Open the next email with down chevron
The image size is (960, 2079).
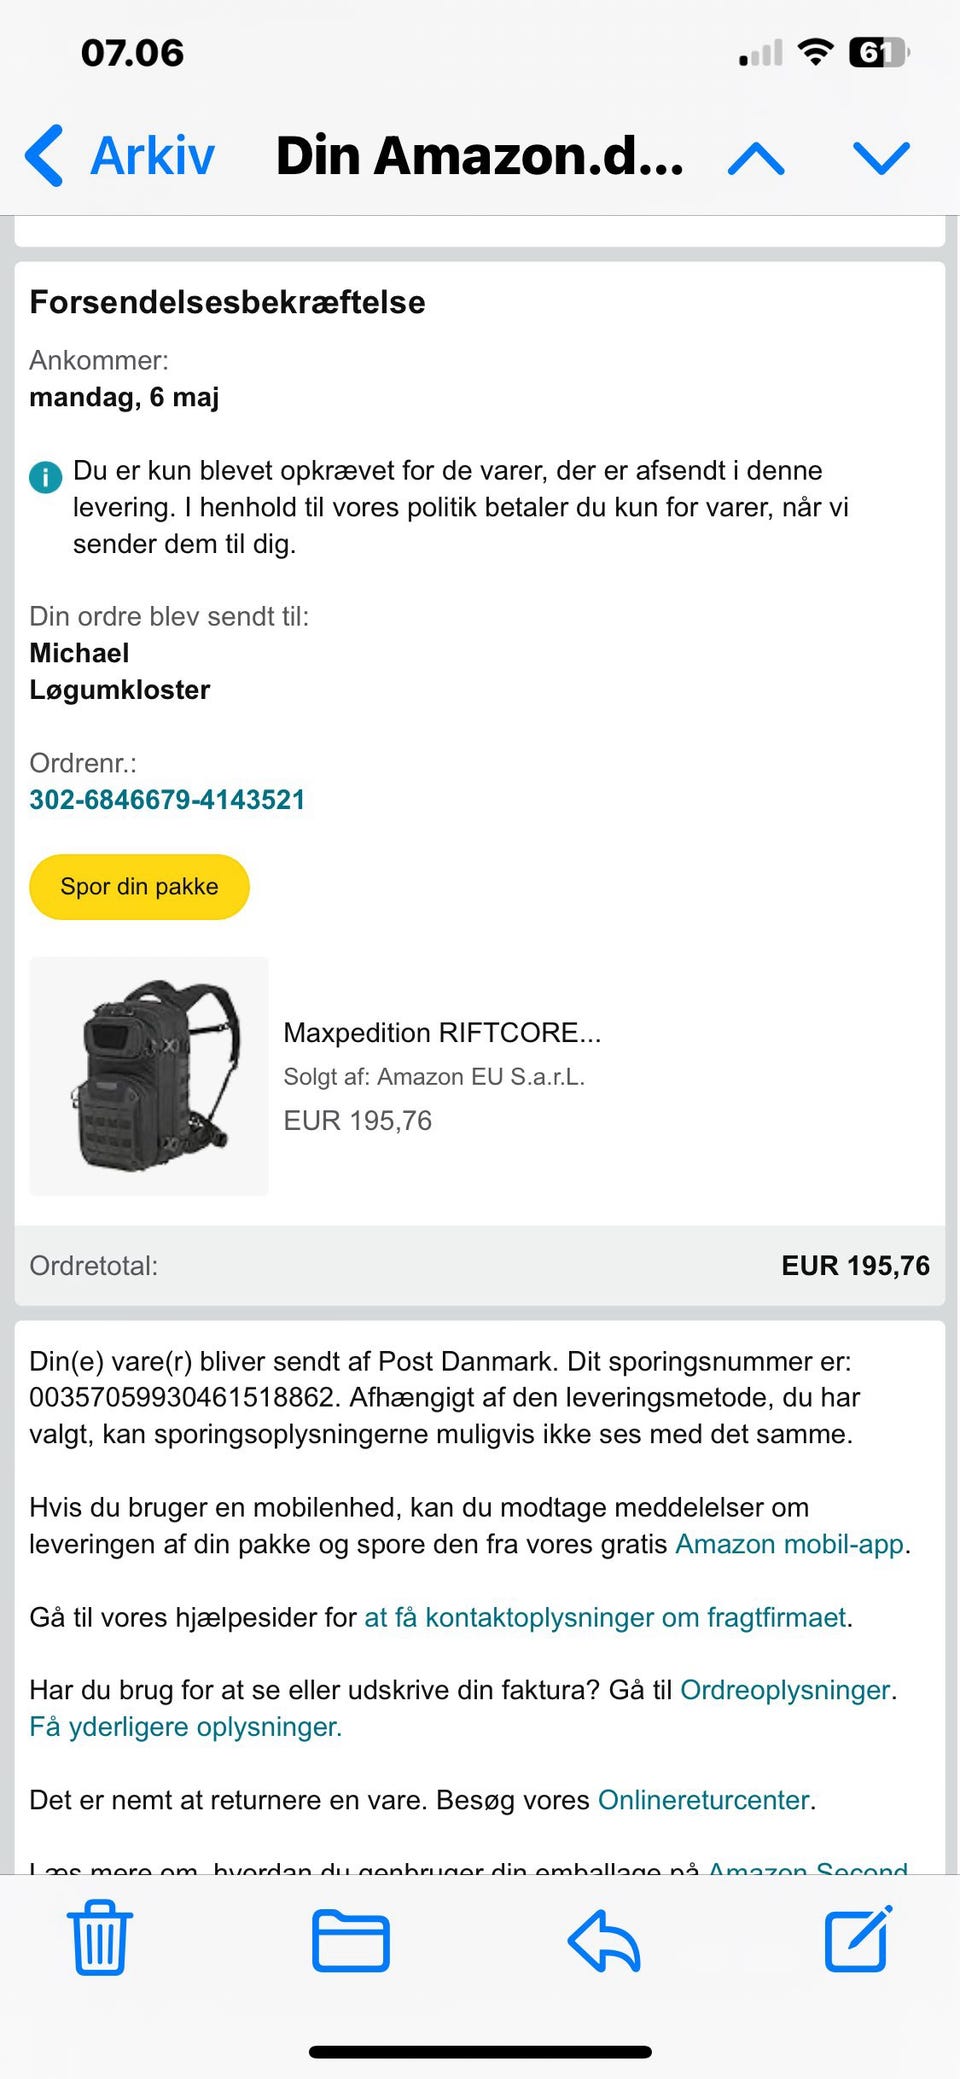pyautogui.click(x=879, y=158)
